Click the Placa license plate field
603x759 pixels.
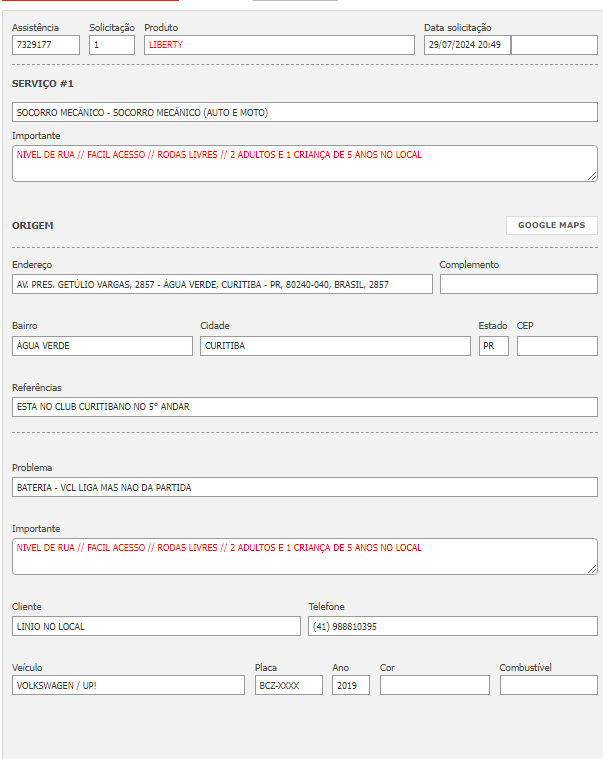pos(288,686)
